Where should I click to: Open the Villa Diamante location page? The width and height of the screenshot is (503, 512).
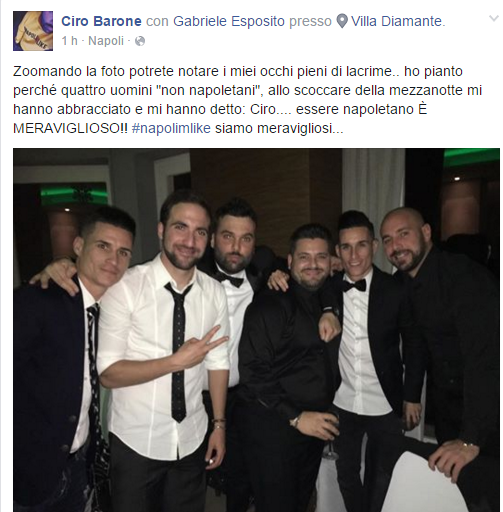tap(398, 21)
